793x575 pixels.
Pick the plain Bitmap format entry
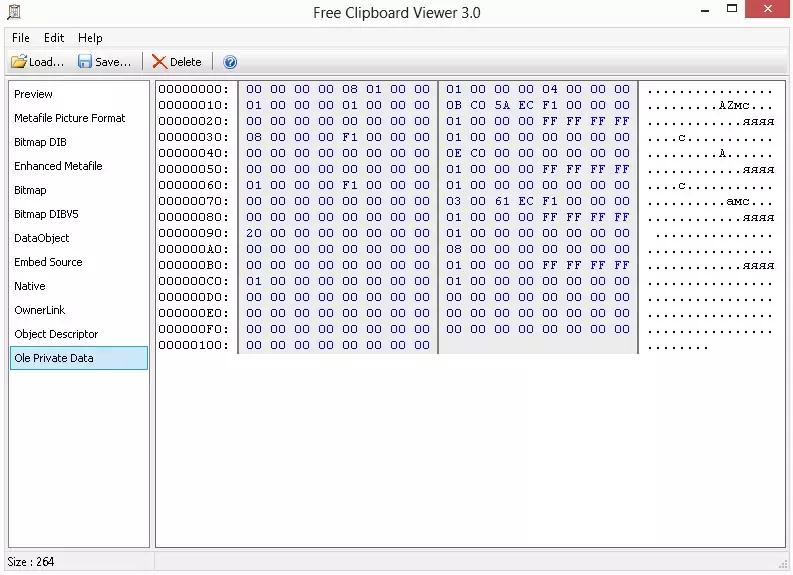point(79,190)
